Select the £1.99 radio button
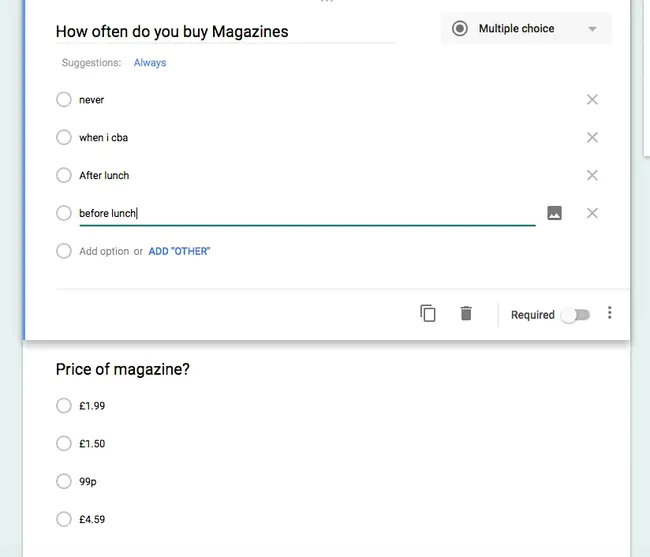 click(x=64, y=406)
